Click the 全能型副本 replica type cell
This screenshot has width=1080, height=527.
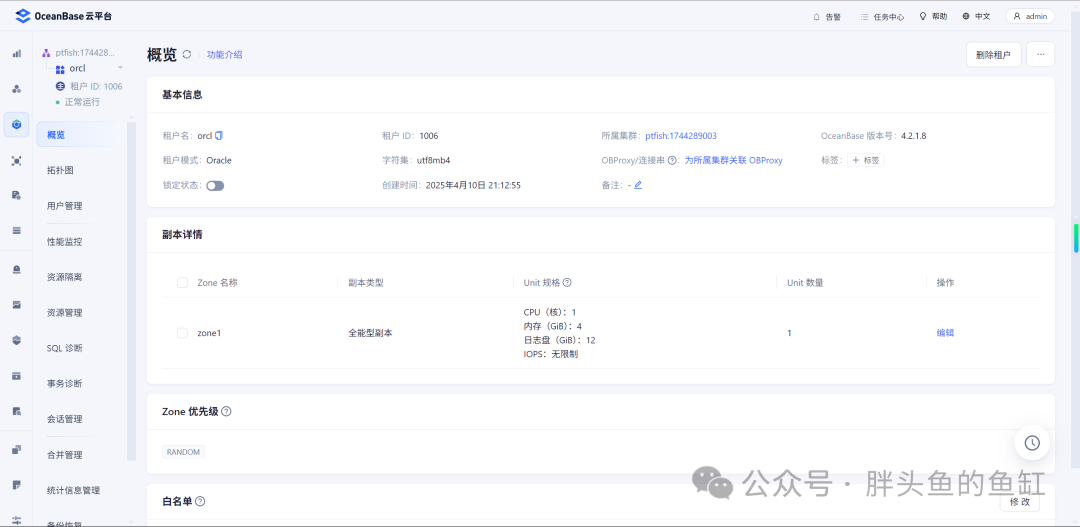[371, 333]
